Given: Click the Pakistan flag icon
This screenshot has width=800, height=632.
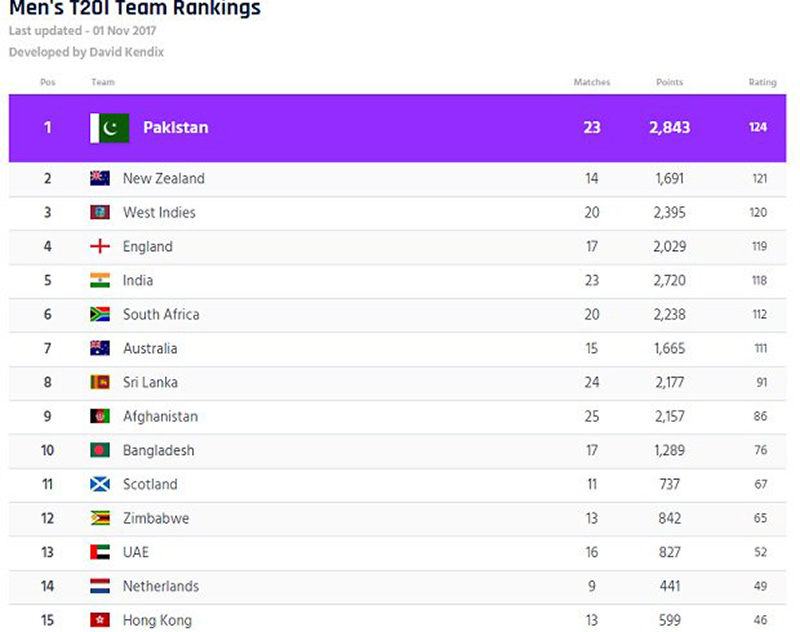Looking at the screenshot, I should coord(110,128).
